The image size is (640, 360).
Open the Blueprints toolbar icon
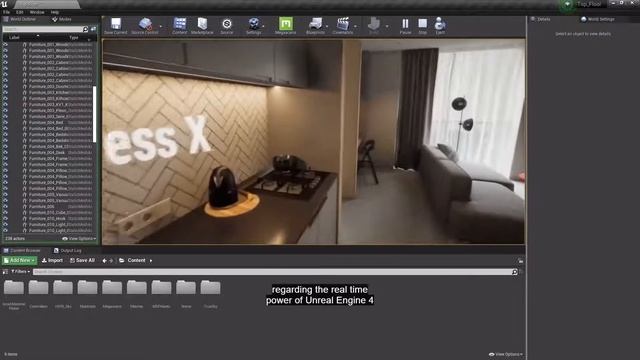(x=316, y=24)
